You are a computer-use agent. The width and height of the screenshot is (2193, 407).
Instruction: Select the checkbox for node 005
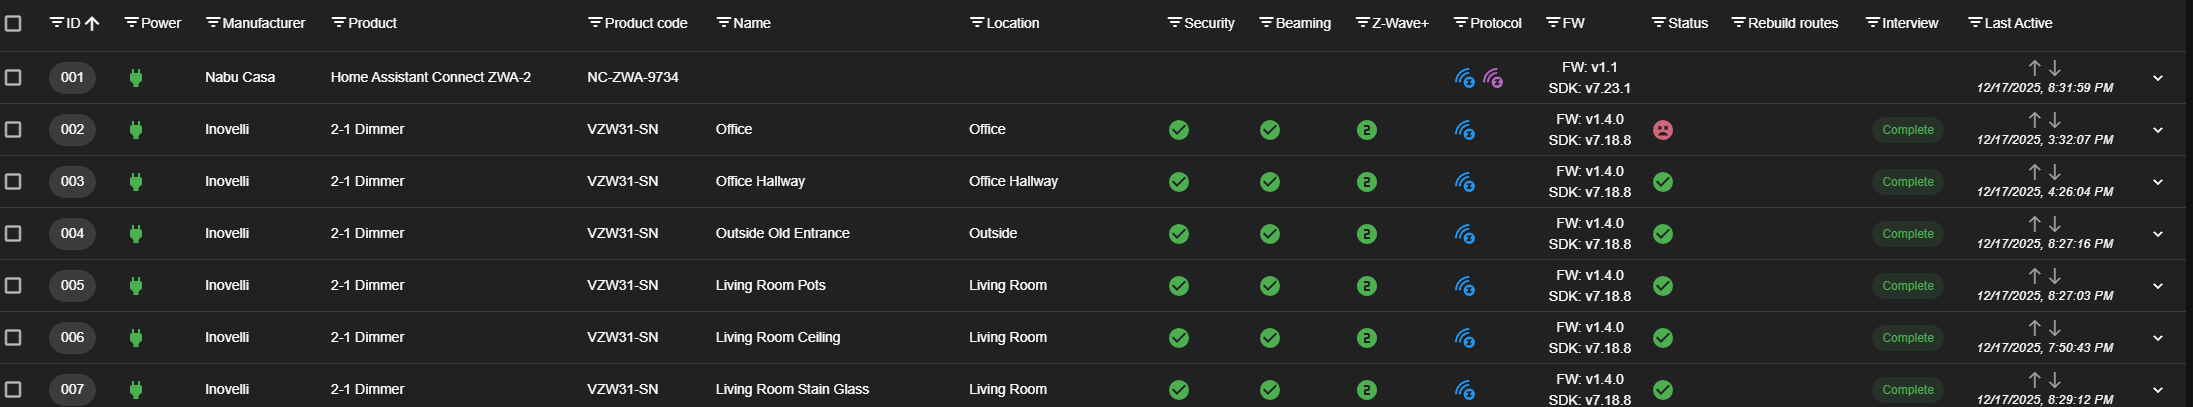13,286
